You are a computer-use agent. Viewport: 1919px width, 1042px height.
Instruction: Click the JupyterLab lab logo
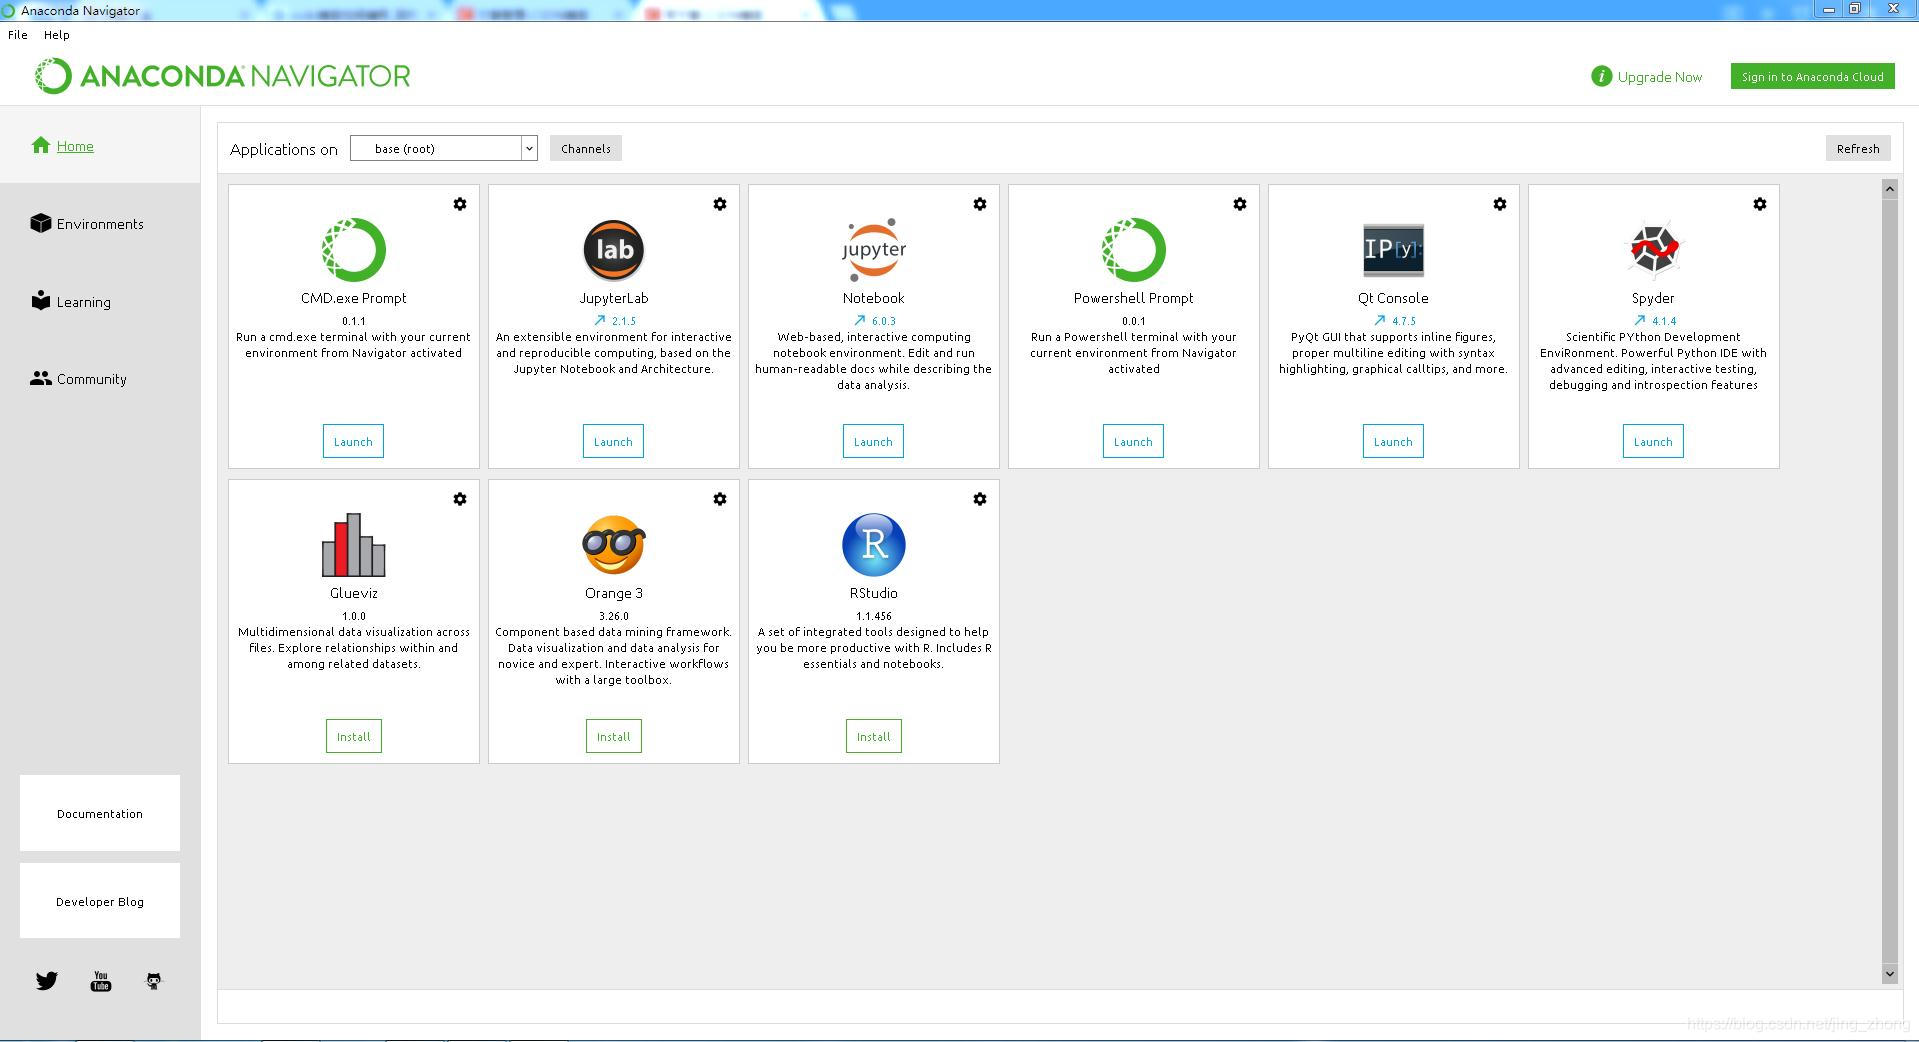pos(614,250)
